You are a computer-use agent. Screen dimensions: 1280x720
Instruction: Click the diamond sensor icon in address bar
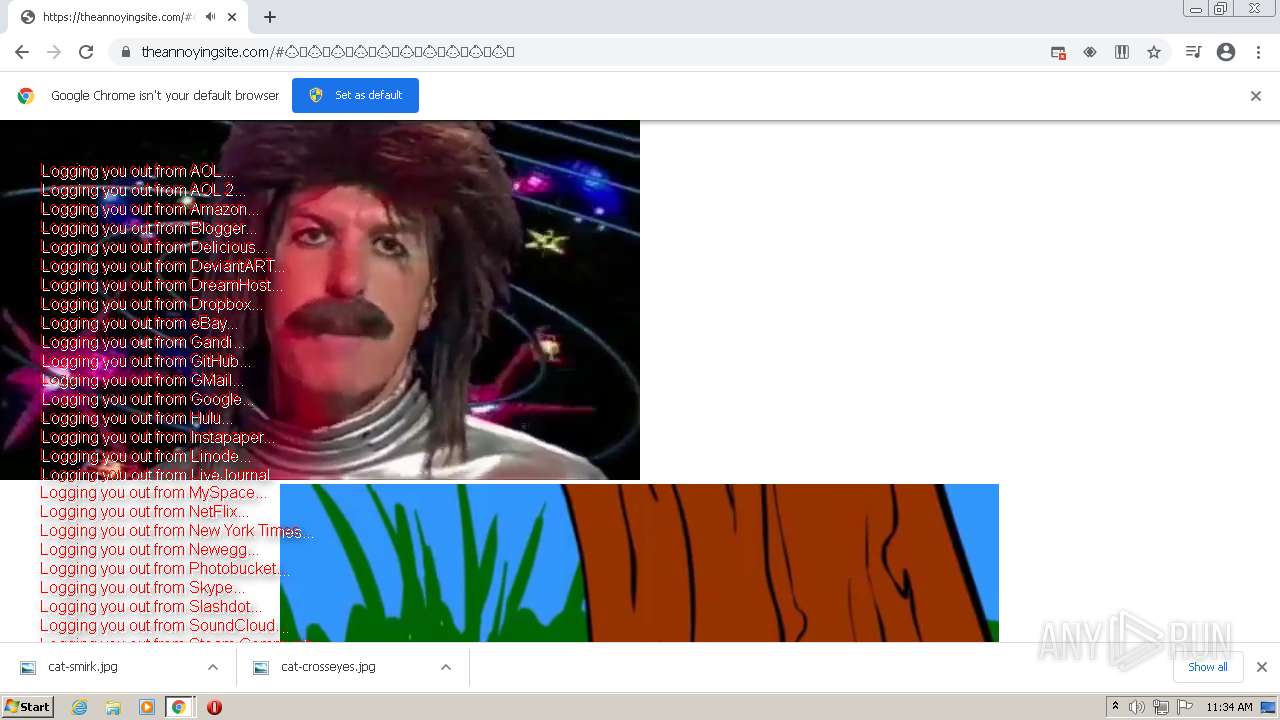(1090, 52)
